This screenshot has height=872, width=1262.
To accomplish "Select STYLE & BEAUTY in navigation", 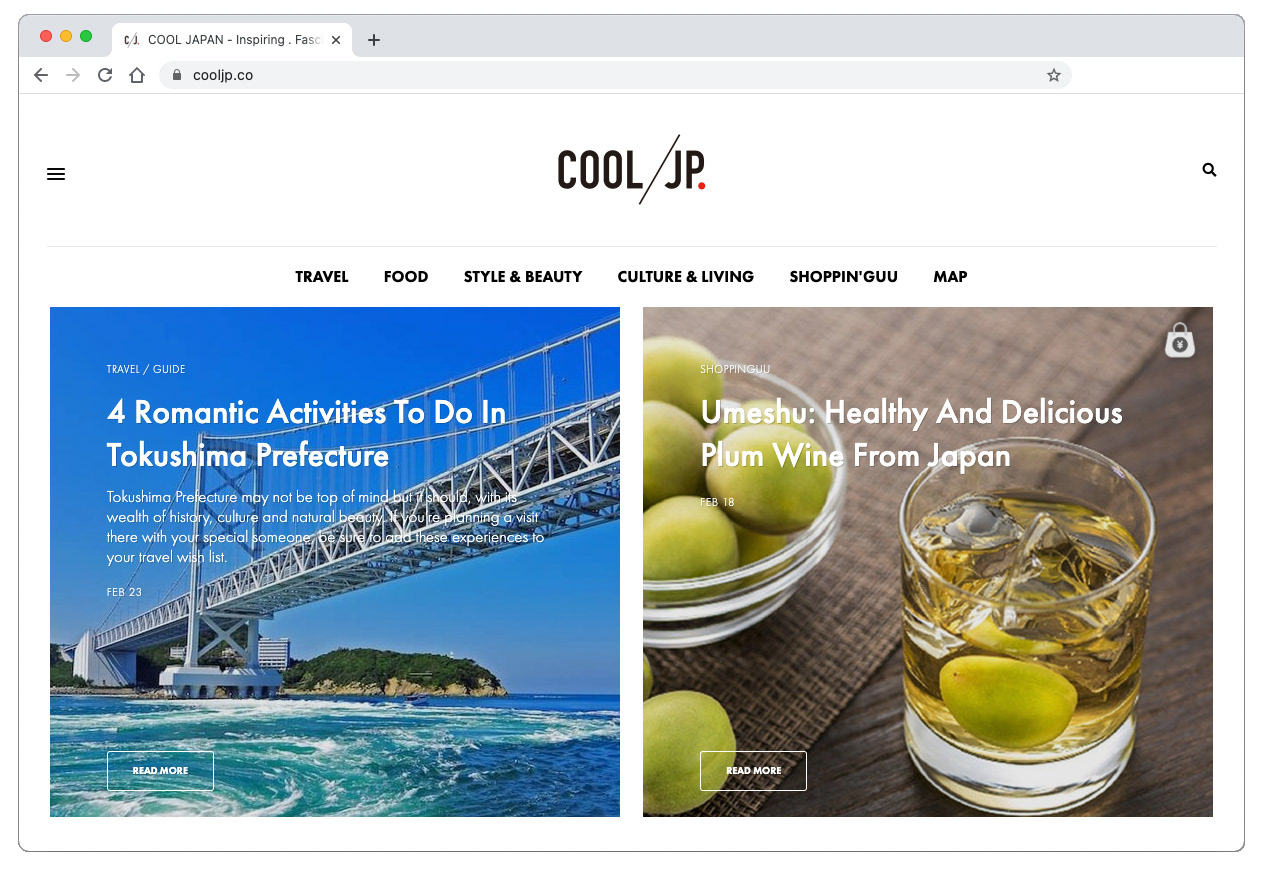I will [523, 277].
